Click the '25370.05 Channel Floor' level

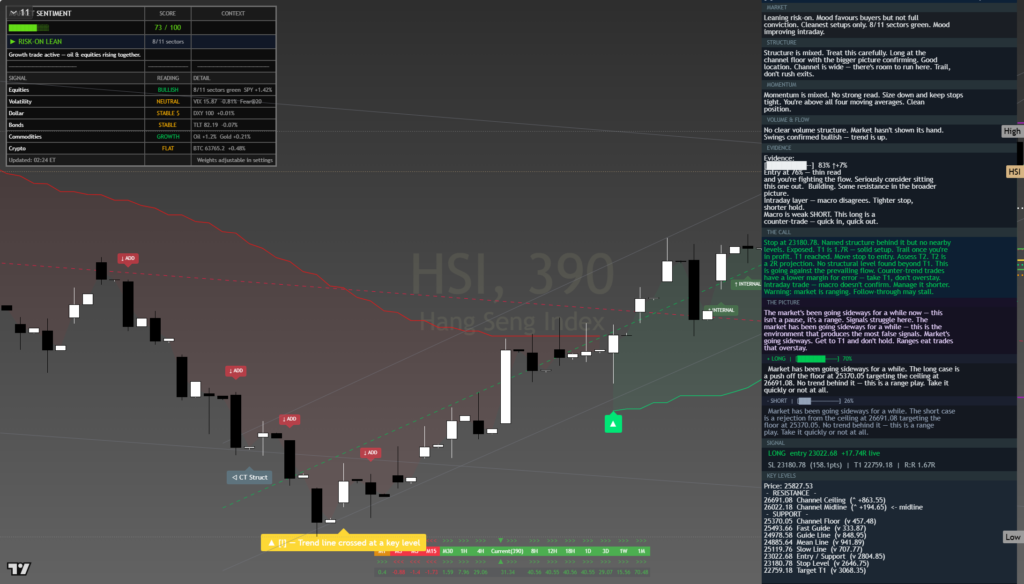coord(820,521)
